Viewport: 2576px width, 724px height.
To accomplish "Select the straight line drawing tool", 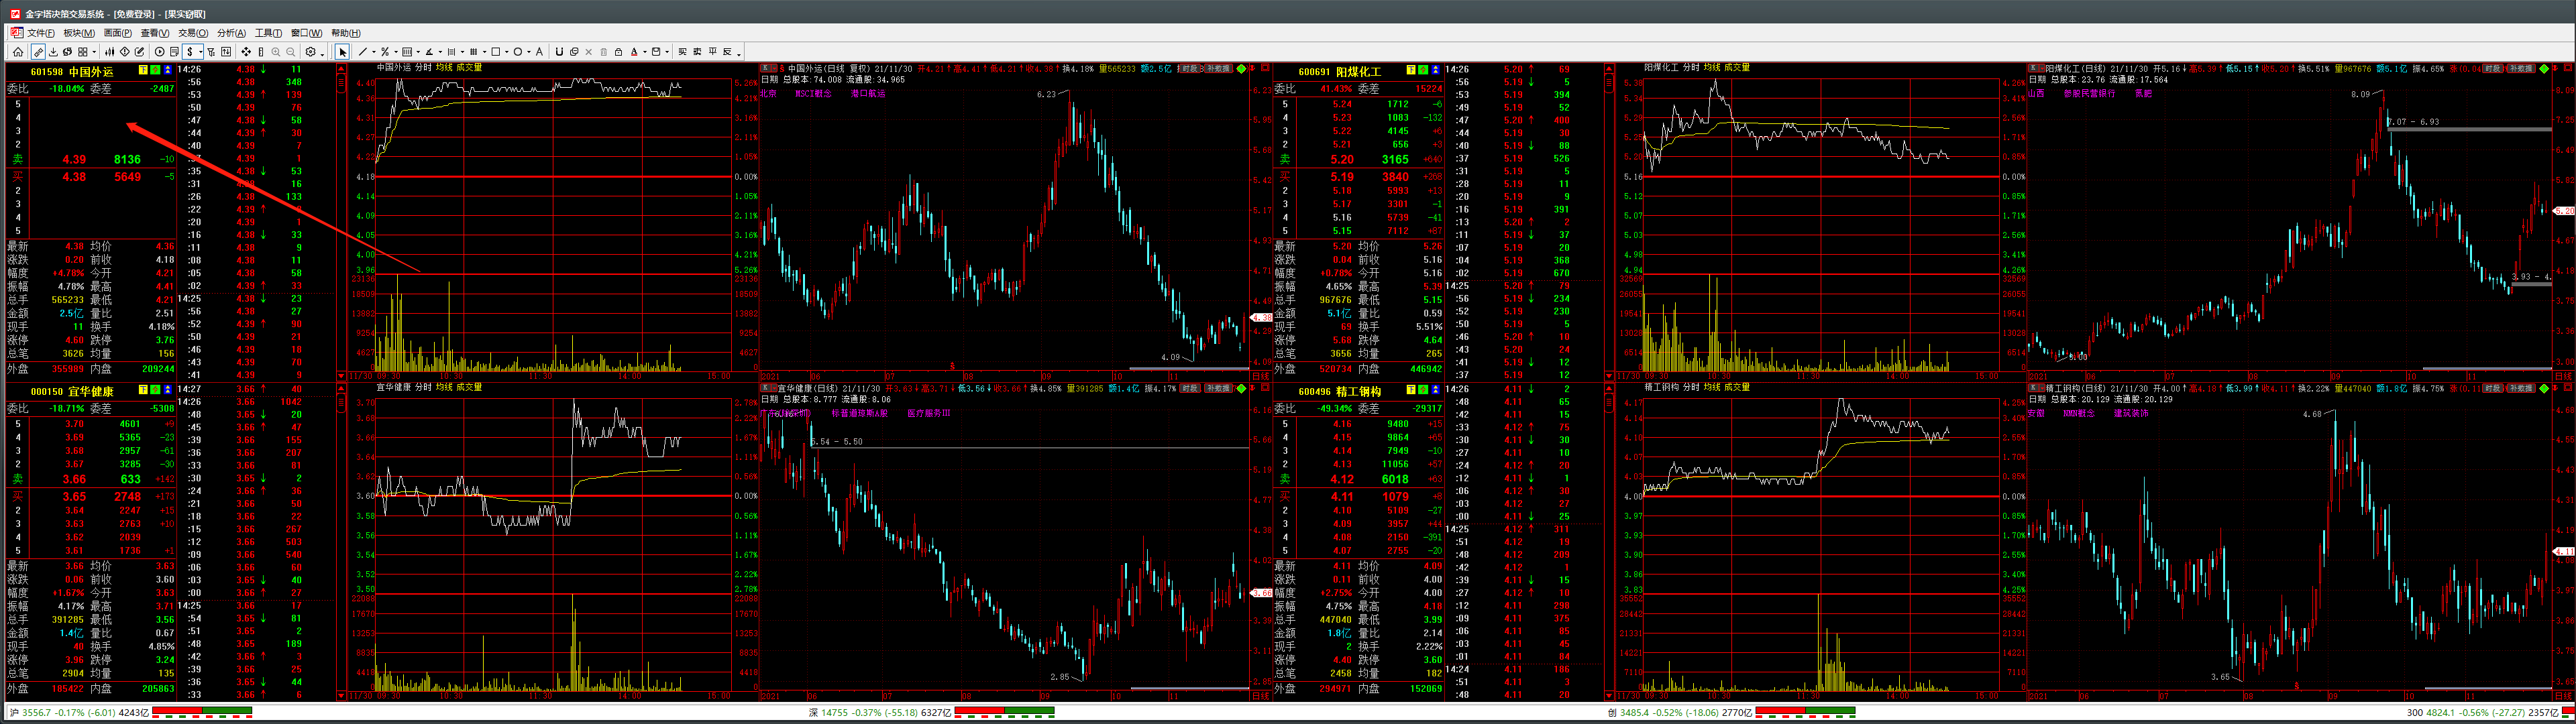I will pyautogui.click(x=363, y=52).
